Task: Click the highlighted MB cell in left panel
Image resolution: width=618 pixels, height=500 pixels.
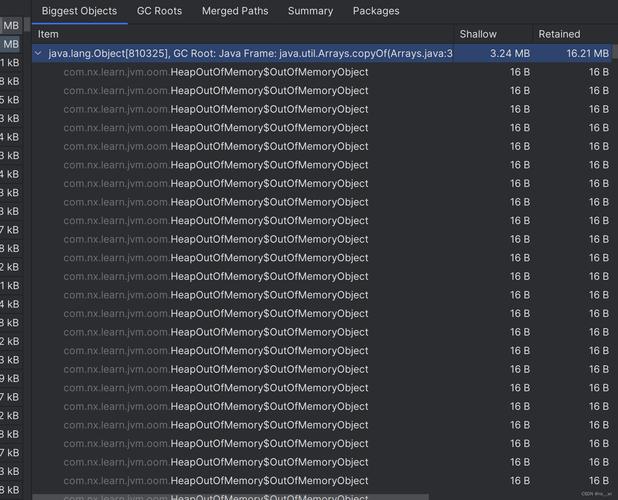Action: tap(11, 44)
